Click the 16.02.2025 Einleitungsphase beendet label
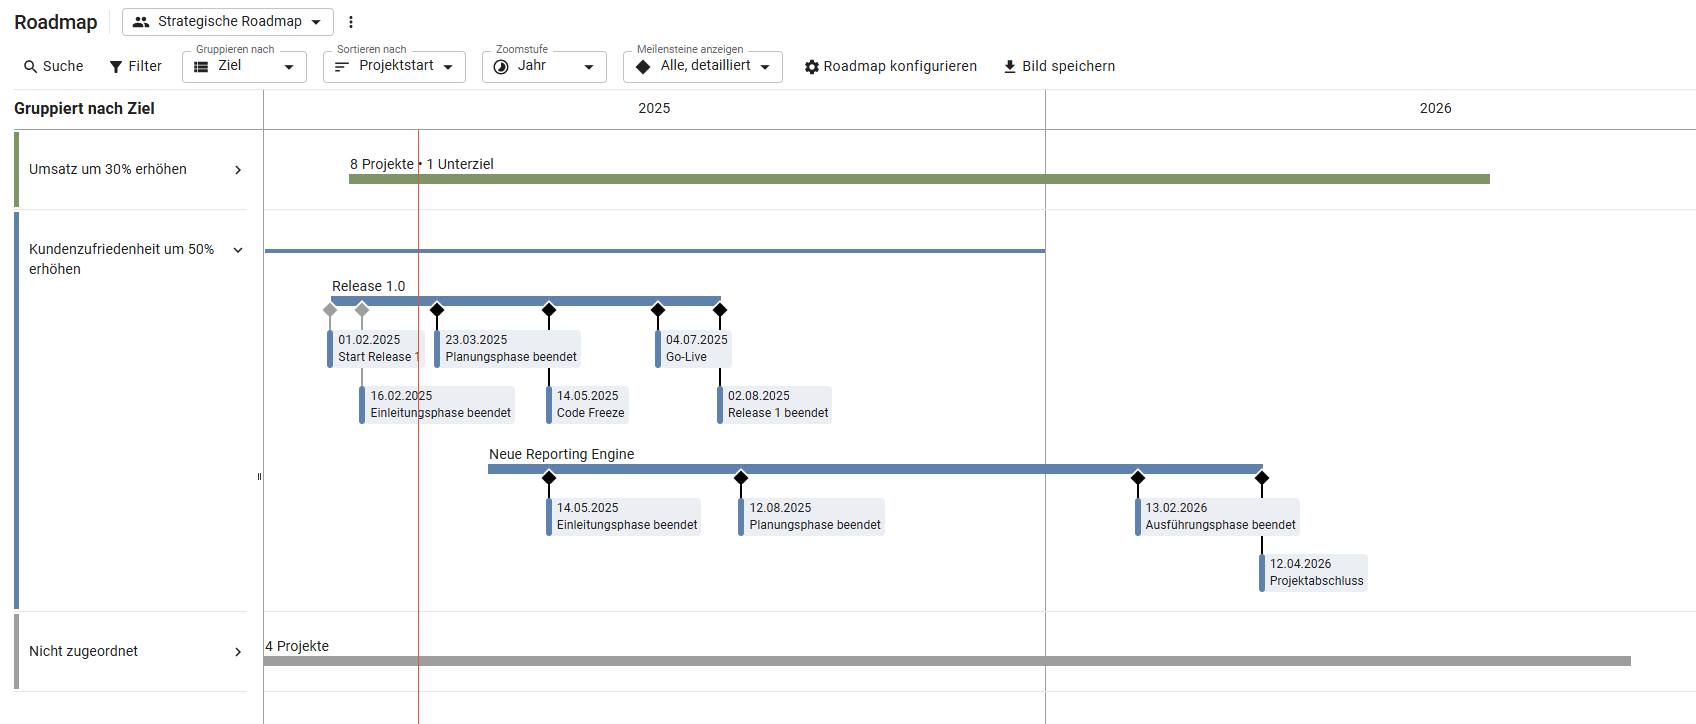 coord(437,405)
